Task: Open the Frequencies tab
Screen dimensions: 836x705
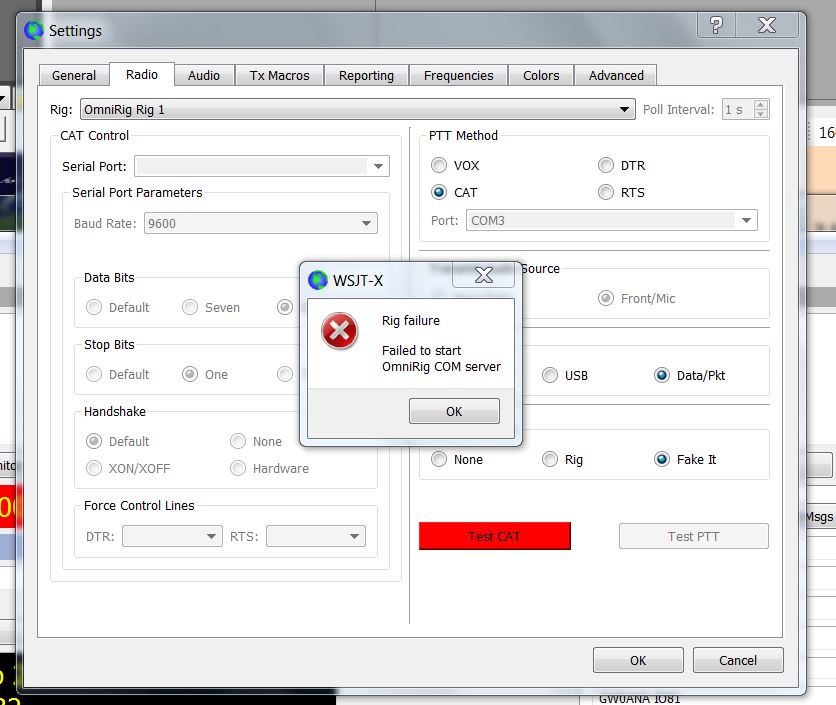Action: click(x=459, y=75)
